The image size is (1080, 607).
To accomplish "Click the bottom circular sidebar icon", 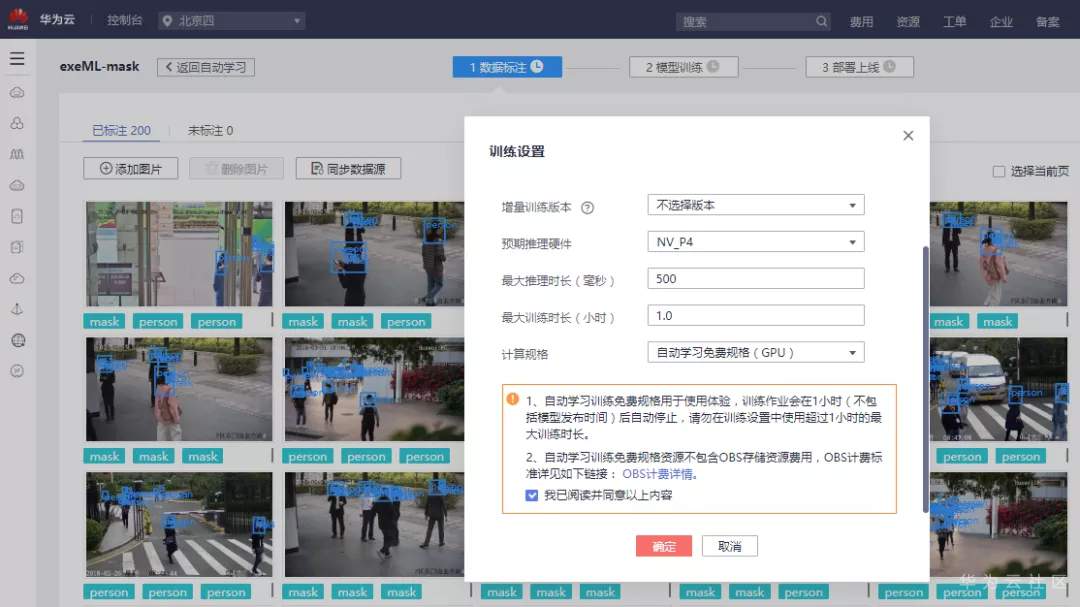I will [17, 371].
